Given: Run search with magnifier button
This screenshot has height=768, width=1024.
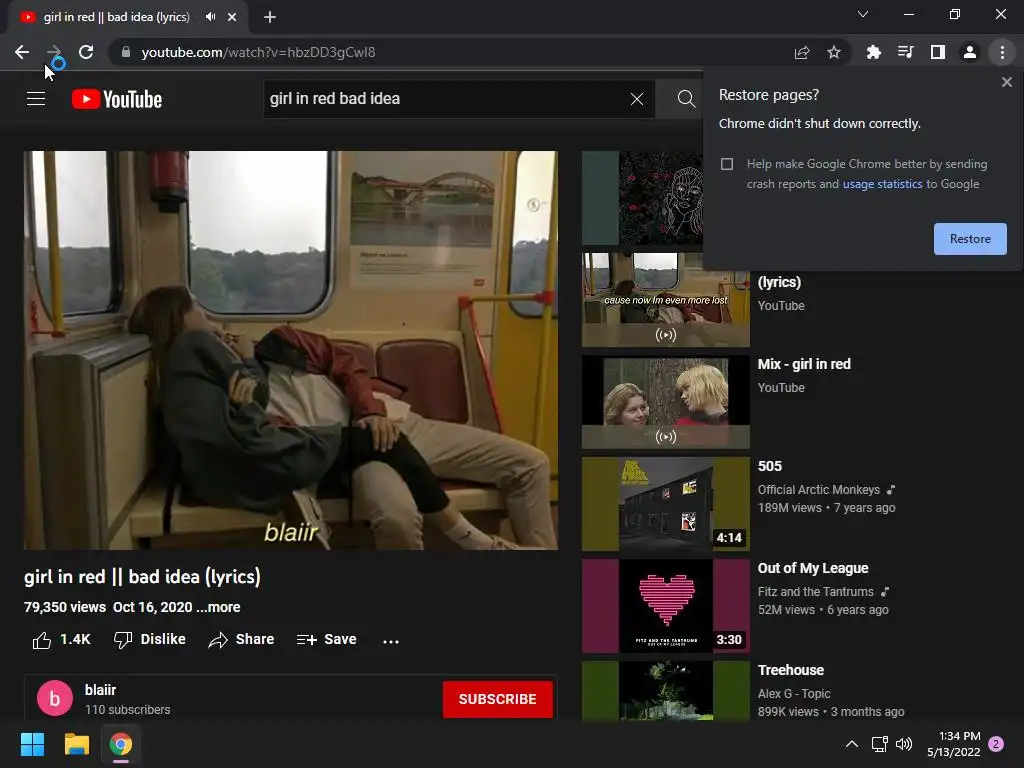Looking at the screenshot, I should click(x=686, y=99).
